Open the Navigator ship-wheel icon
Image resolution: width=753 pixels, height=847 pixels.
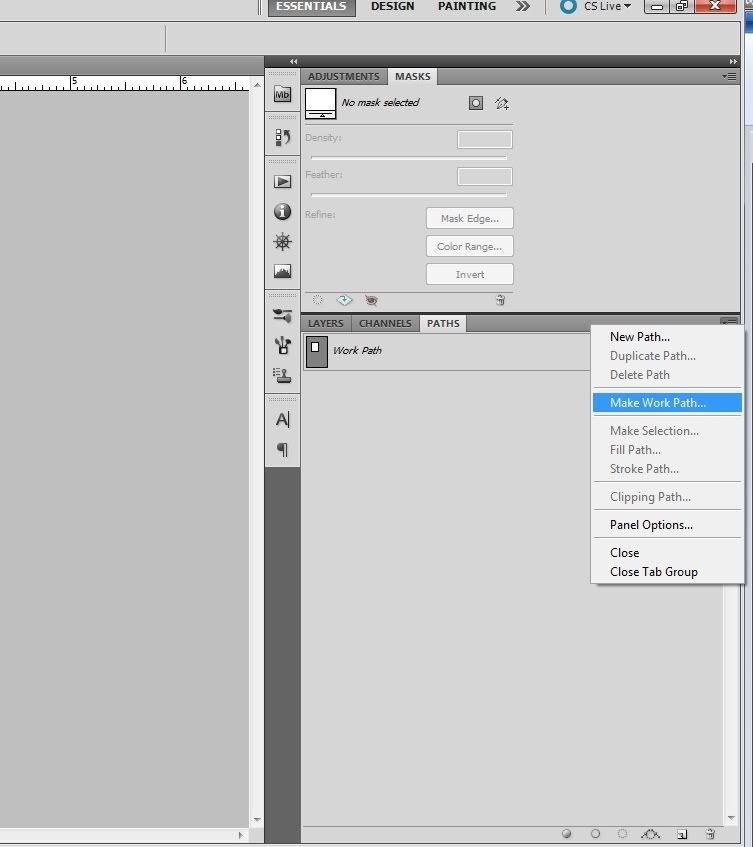pyautogui.click(x=282, y=241)
